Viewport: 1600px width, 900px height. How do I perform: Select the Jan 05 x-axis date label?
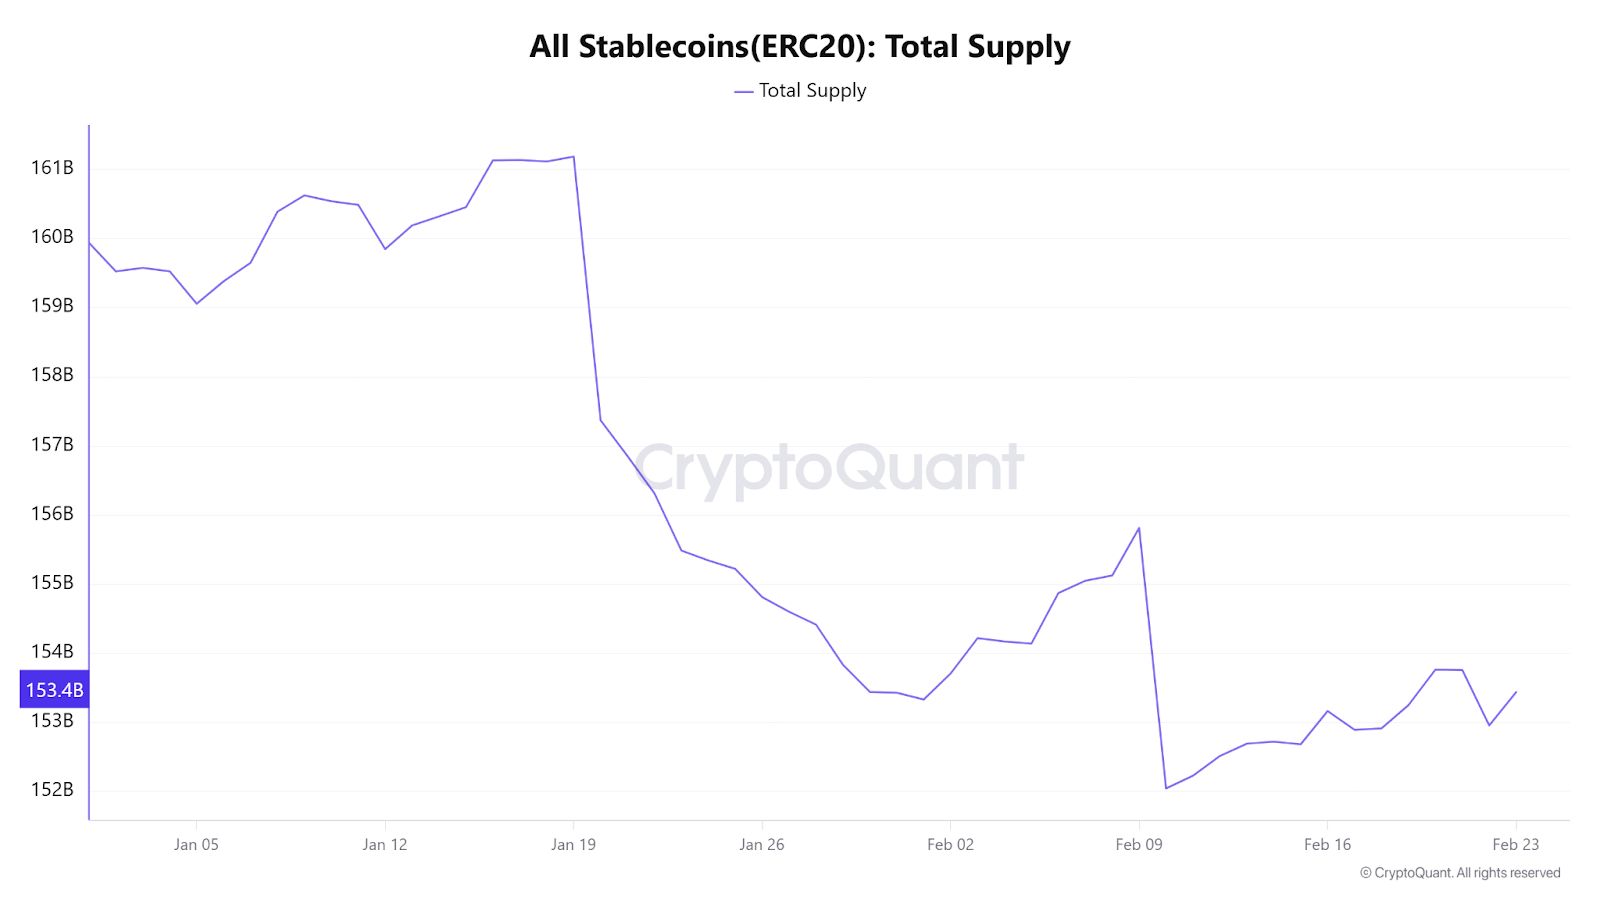coord(196,845)
